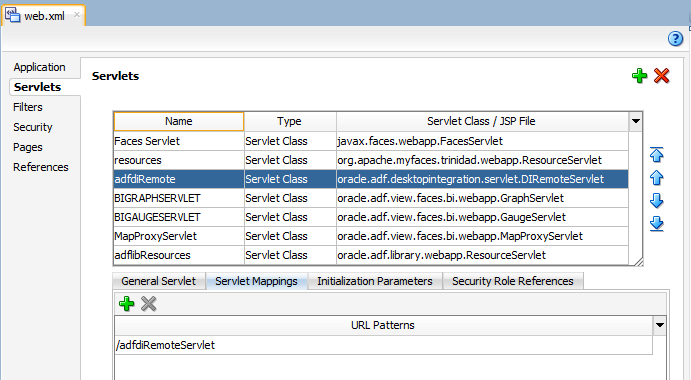The image size is (691, 380).
Task: Move selected servlet up one row
Action: pos(657,178)
